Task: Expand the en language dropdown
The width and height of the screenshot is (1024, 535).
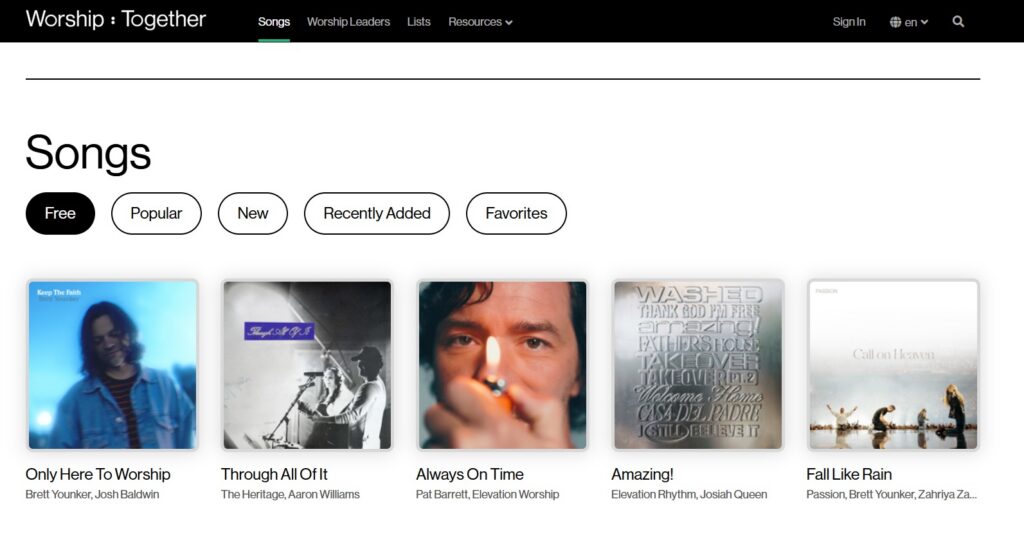Action: (916, 22)
